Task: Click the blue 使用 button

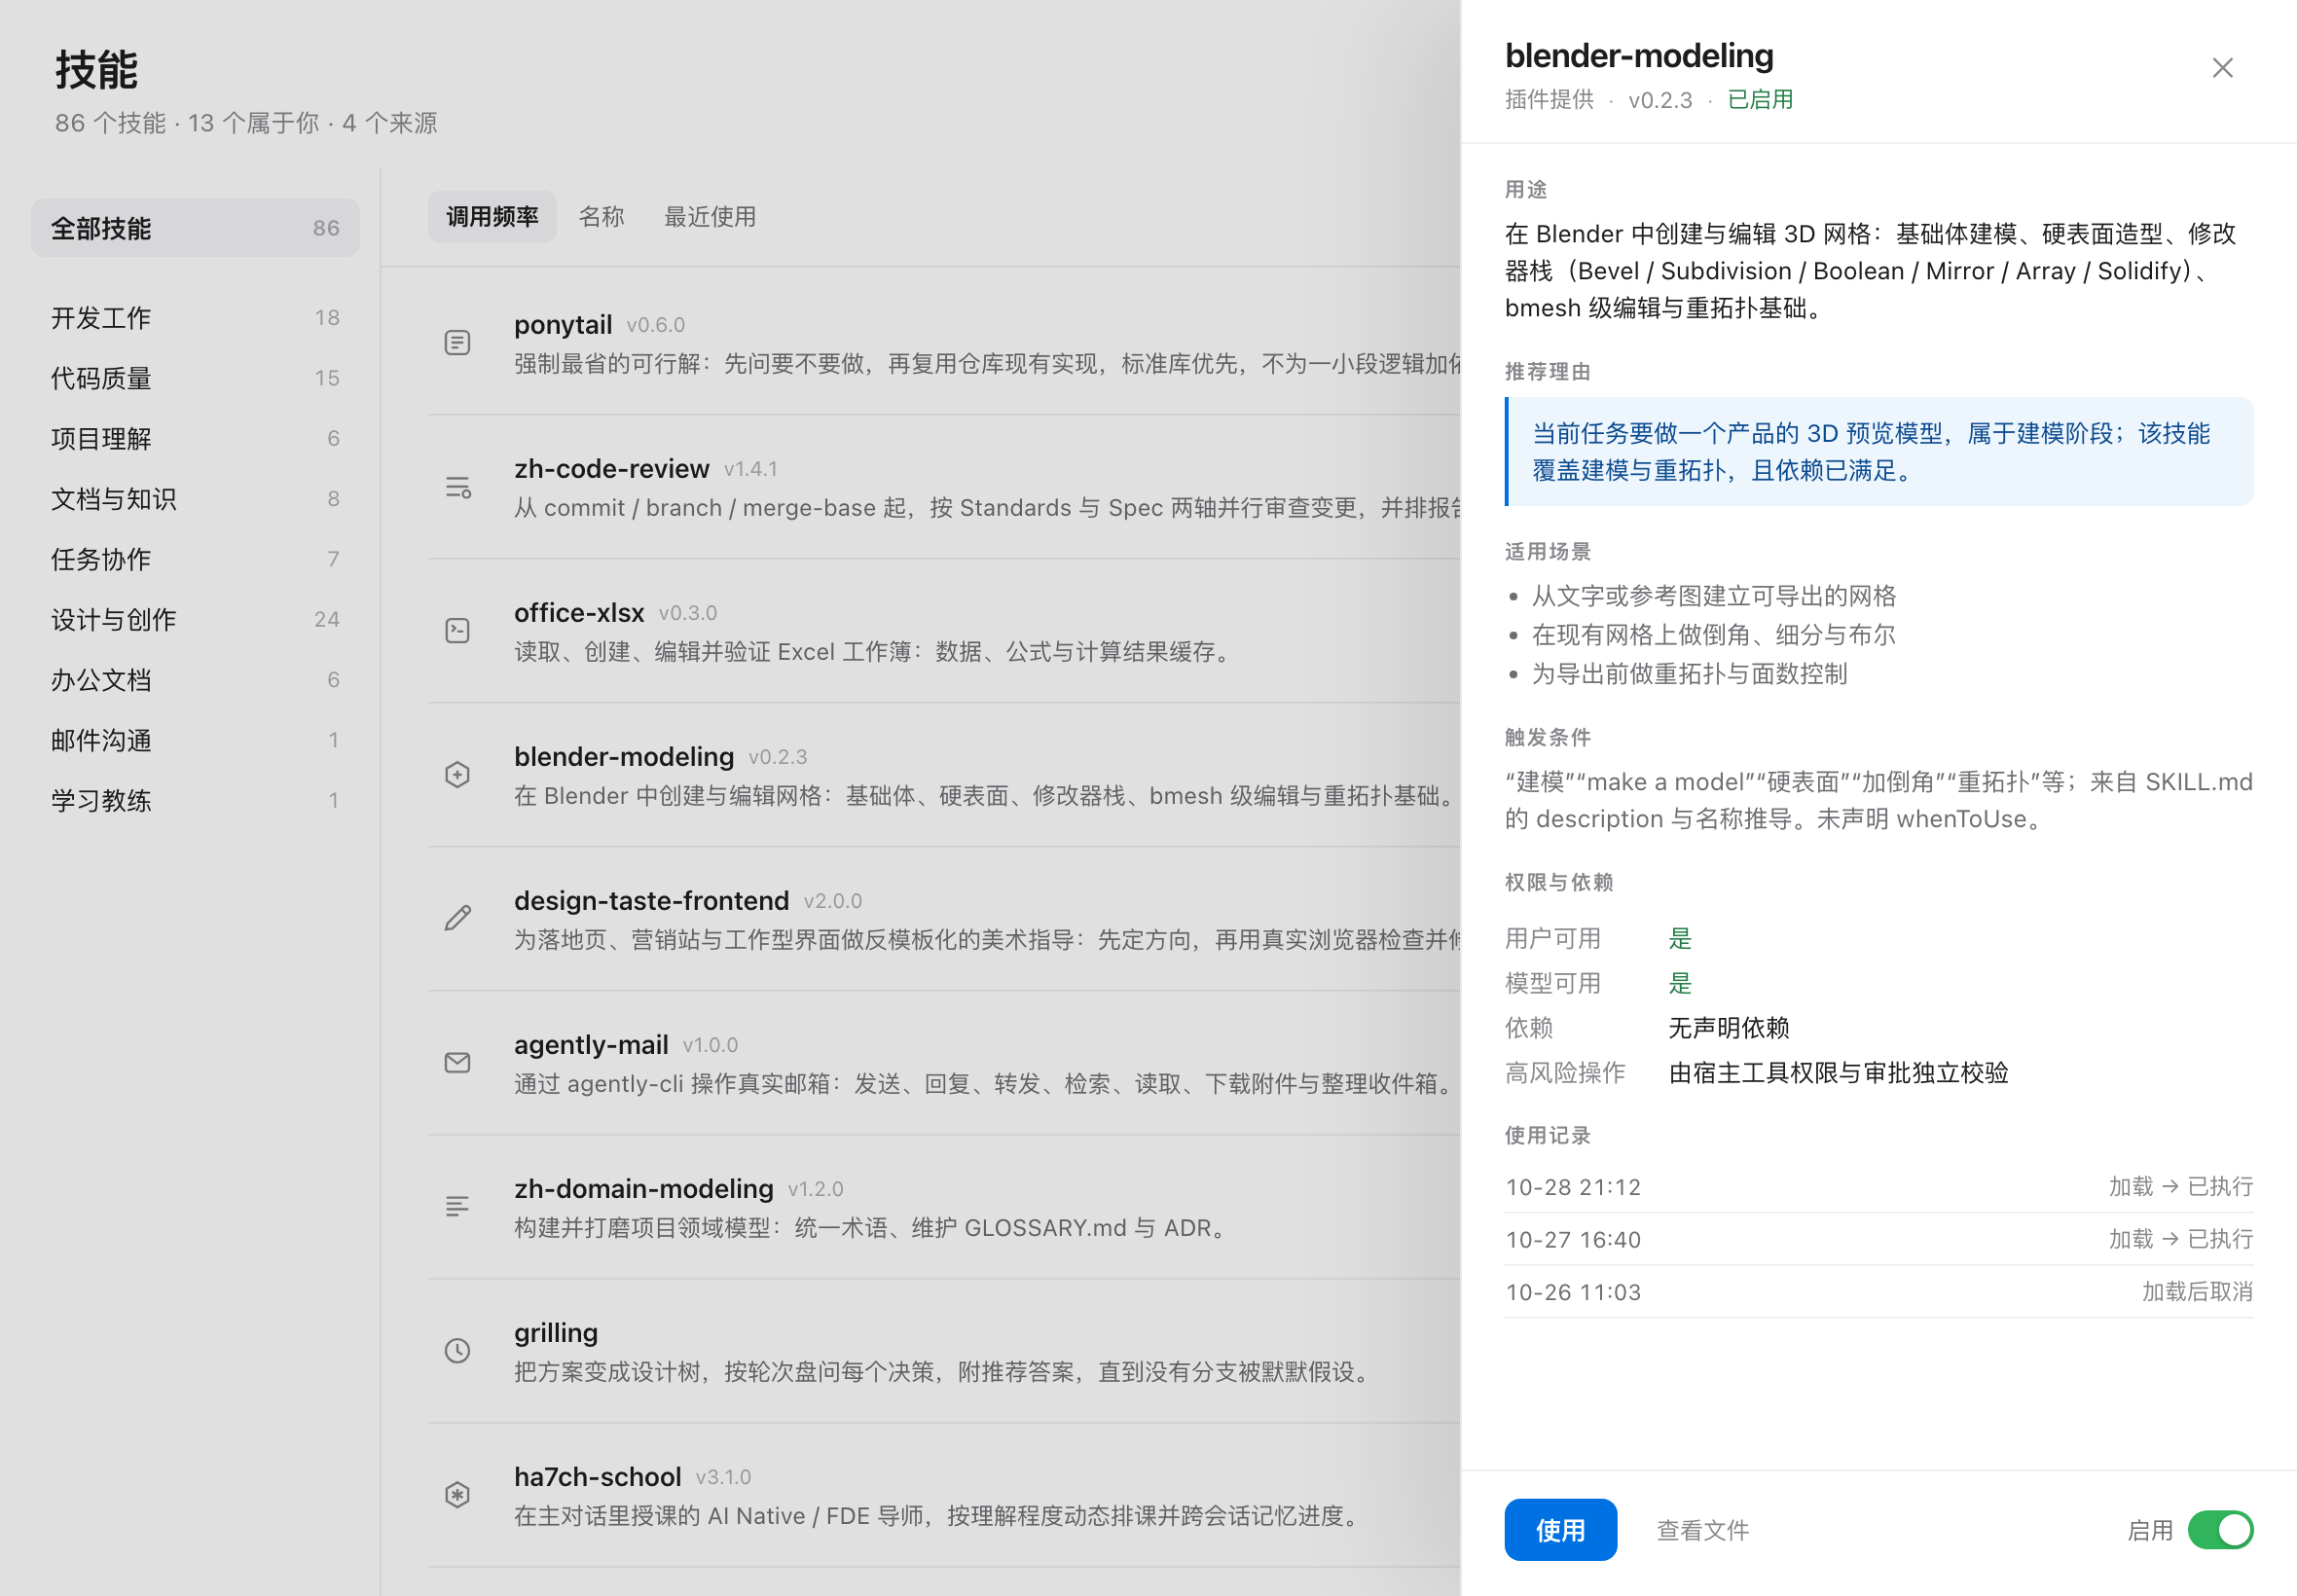Action: pos(1560,1530)
